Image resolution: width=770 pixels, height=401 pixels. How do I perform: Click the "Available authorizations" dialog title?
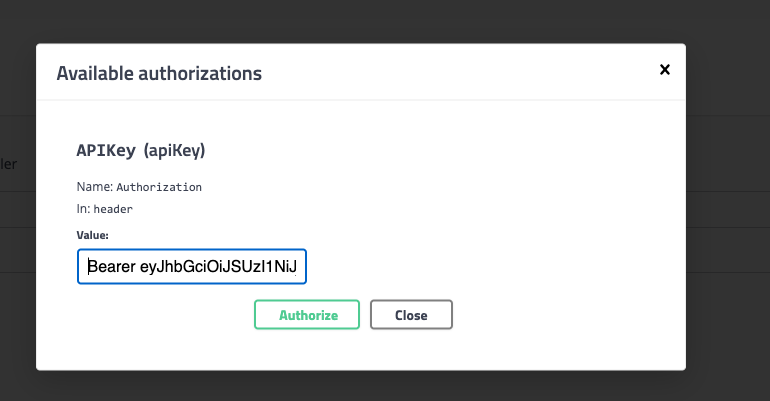point(159,73)
